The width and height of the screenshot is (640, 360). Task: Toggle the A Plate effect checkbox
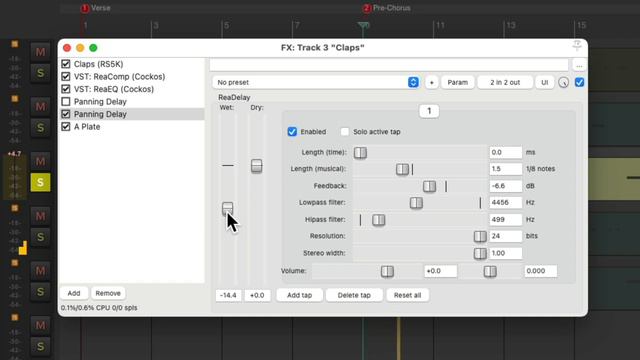[x=66, y=127]
